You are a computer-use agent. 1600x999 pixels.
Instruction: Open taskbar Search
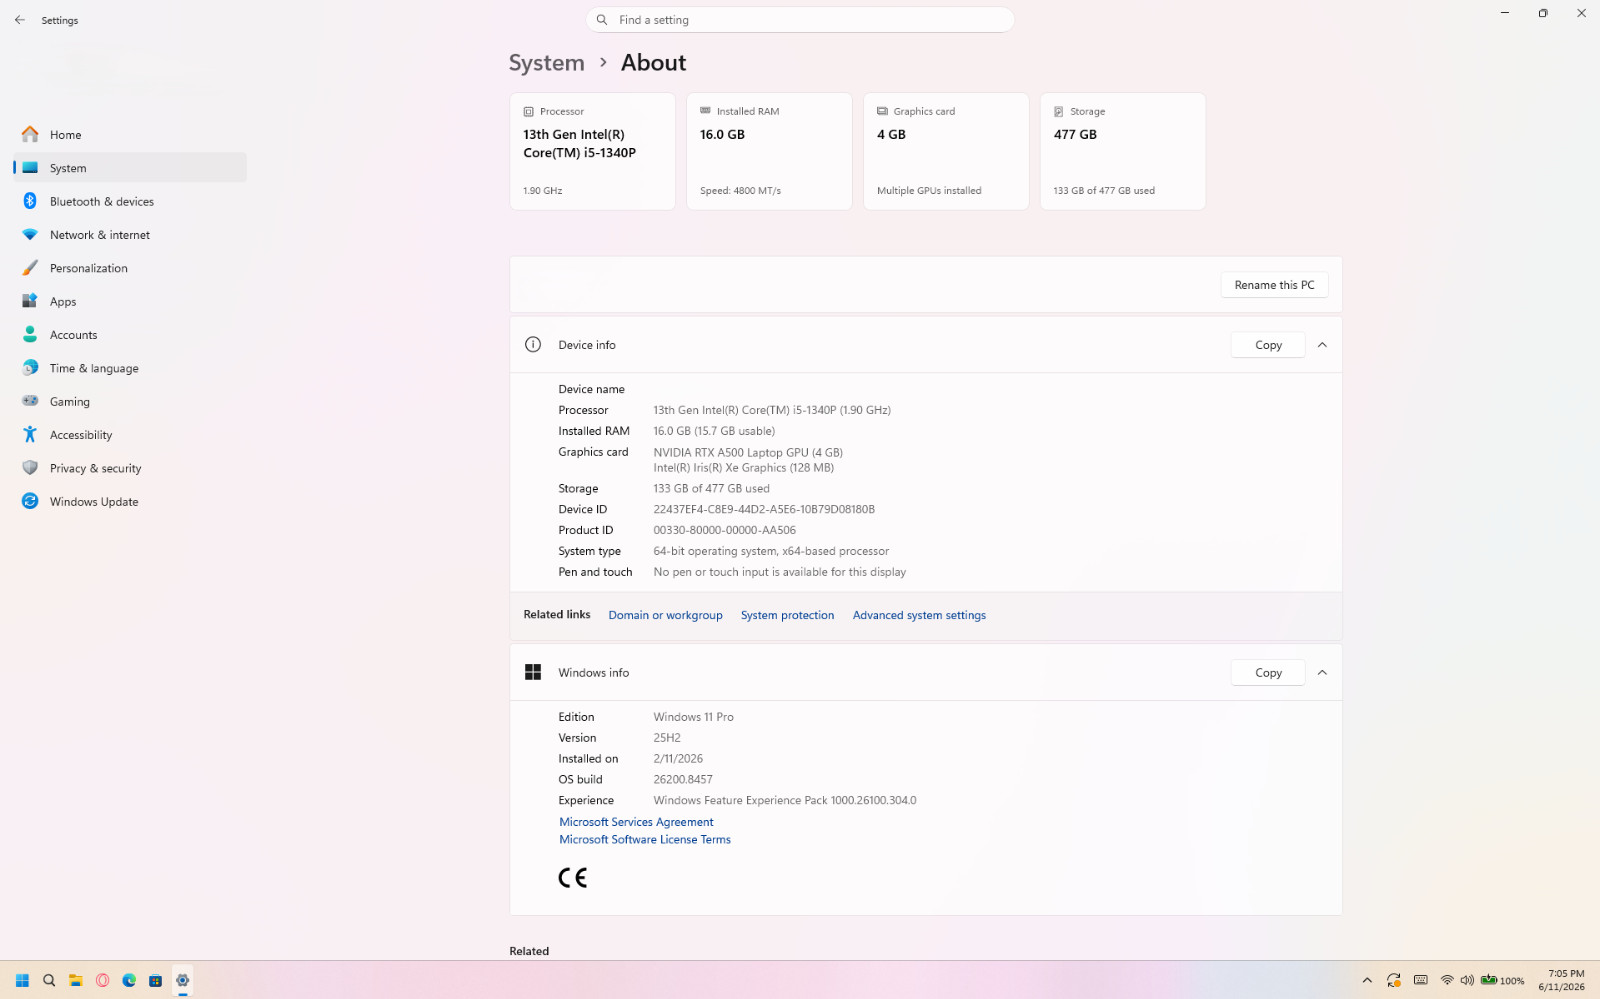pos(49,981)
